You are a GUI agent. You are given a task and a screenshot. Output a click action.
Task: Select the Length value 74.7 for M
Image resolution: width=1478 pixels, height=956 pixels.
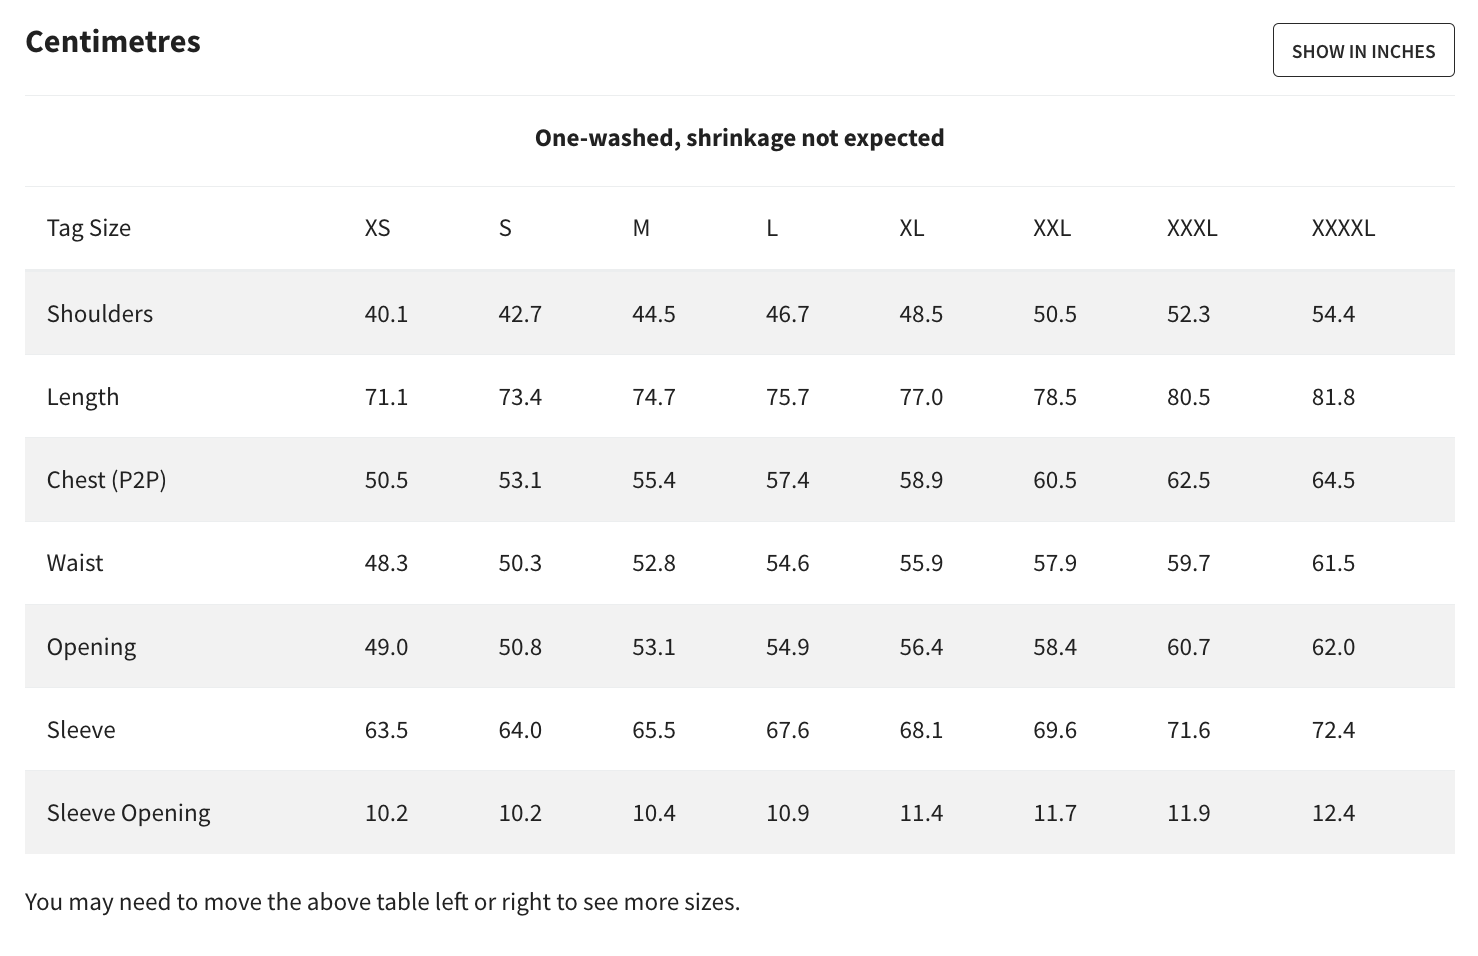point(654,397)
